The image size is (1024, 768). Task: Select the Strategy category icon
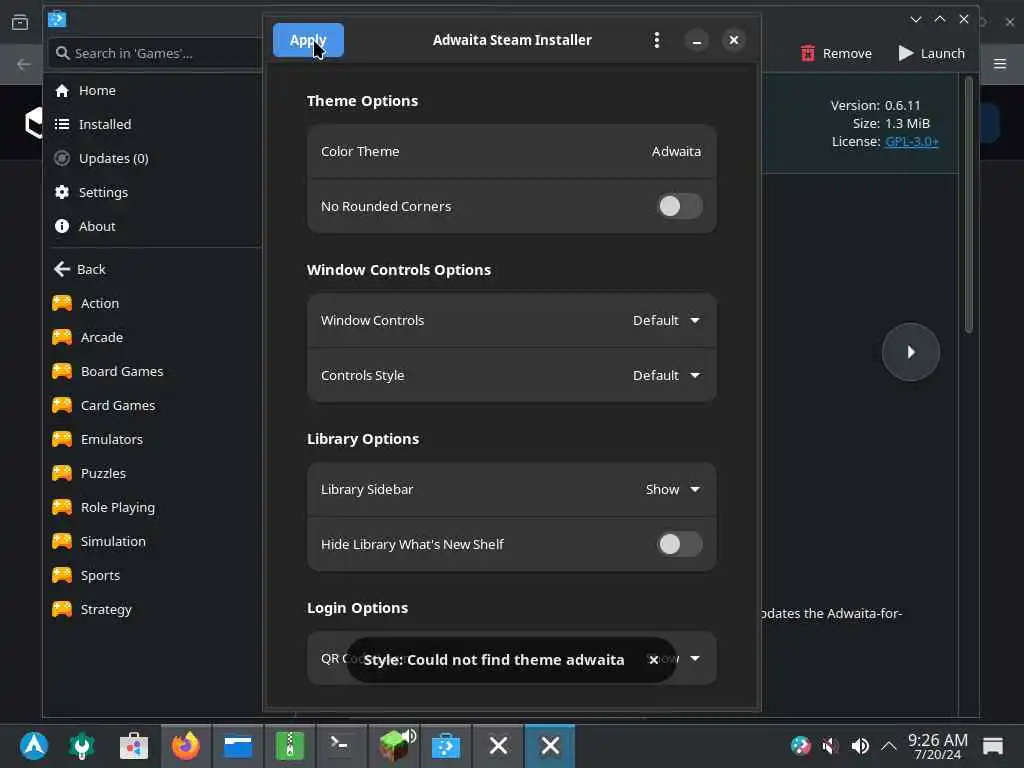point(62,609)
